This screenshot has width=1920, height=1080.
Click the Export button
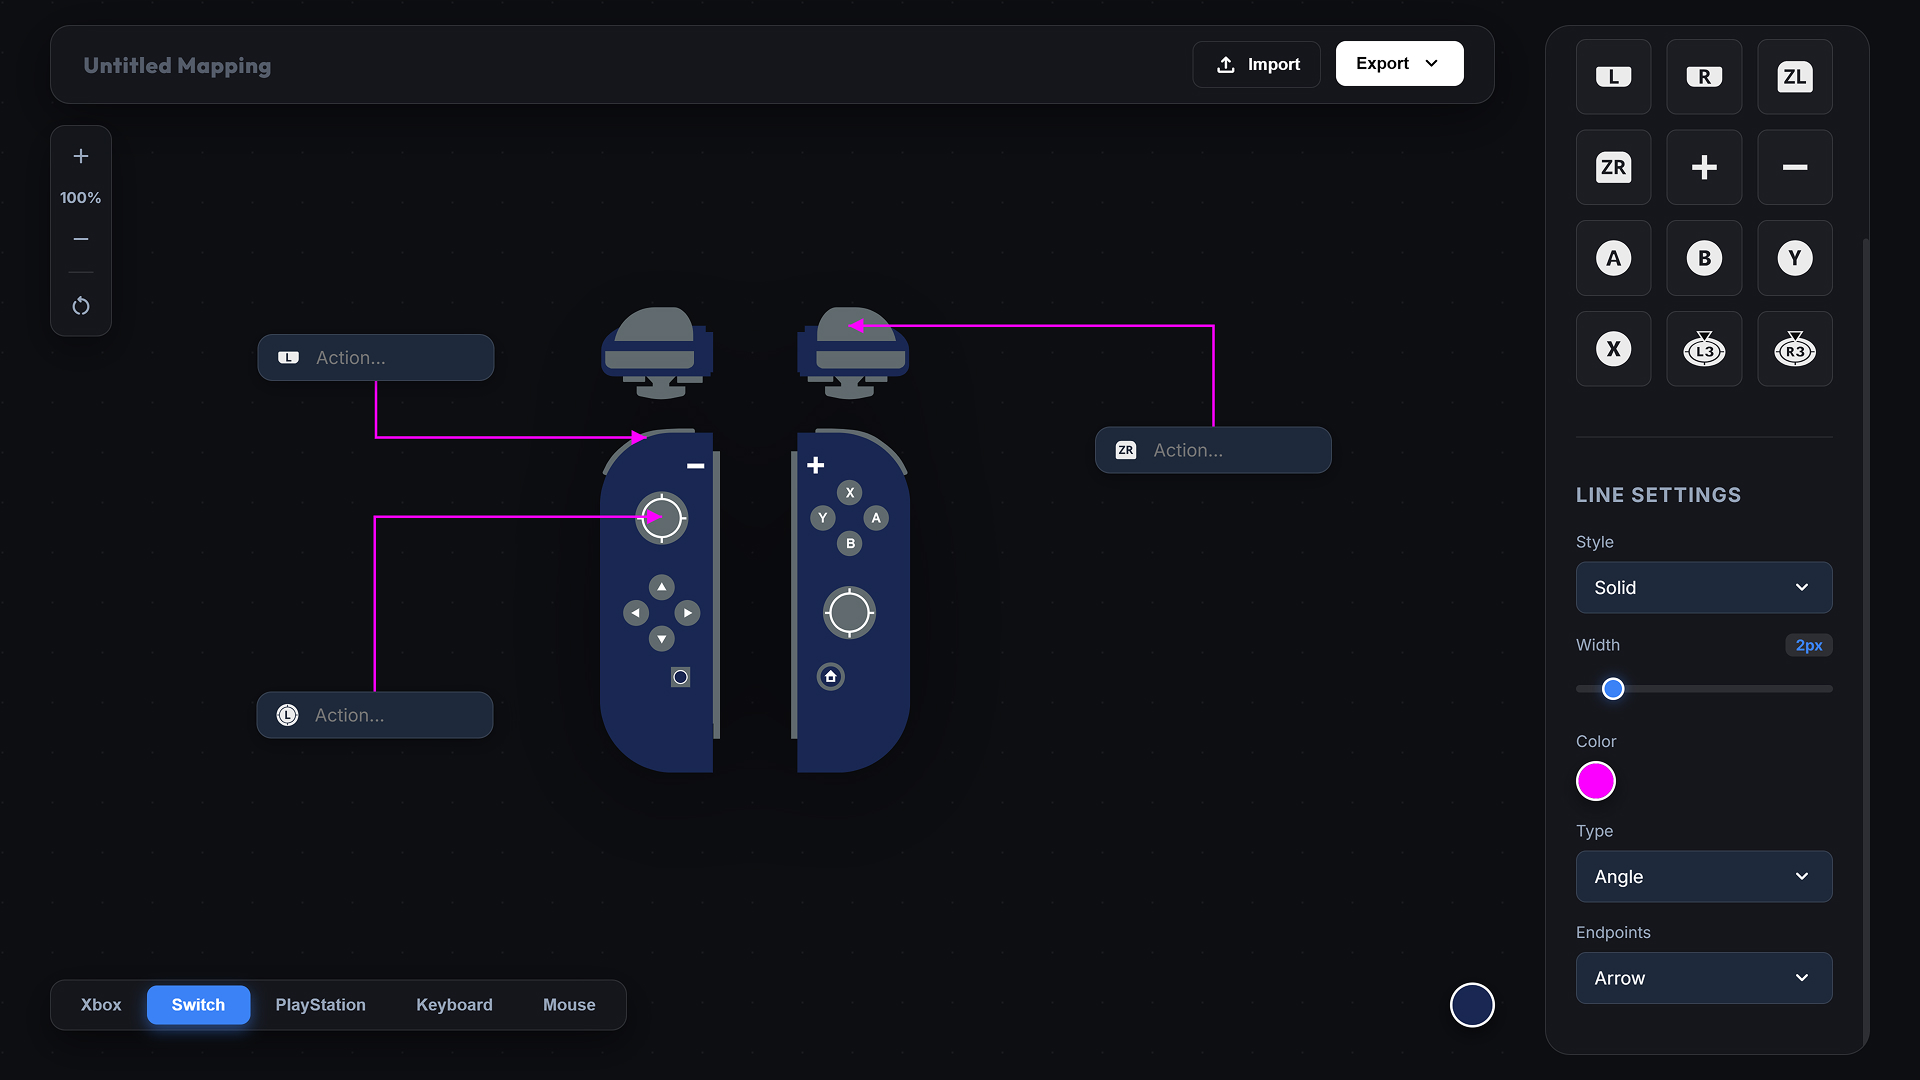[1398, 63]
